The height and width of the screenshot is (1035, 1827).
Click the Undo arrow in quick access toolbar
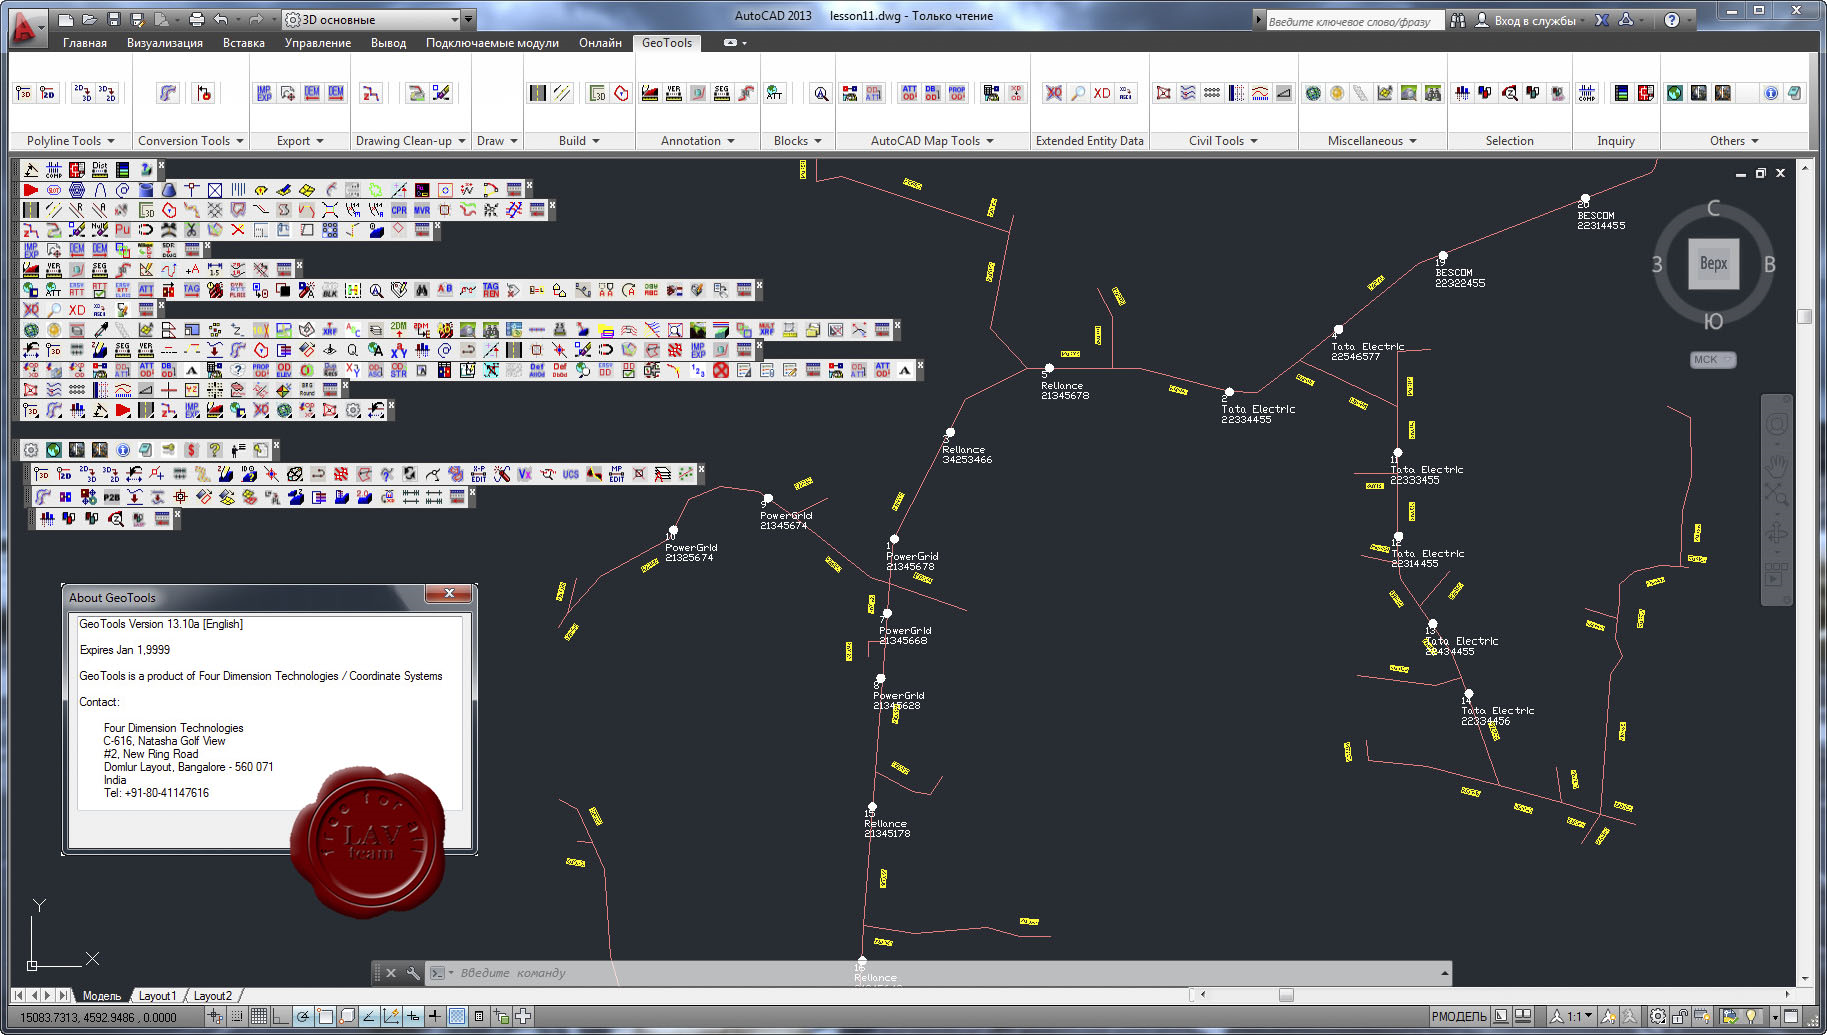point(221,19)
